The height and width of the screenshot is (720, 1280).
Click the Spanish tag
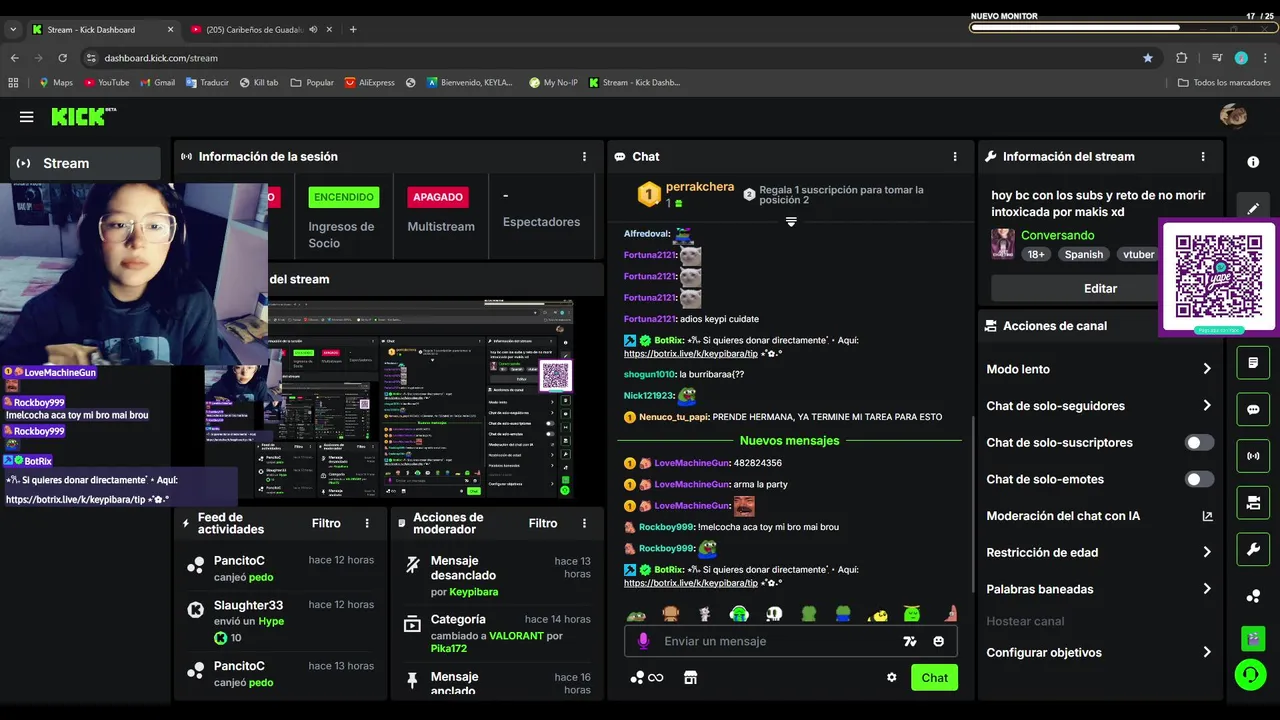click(1083, 254)
